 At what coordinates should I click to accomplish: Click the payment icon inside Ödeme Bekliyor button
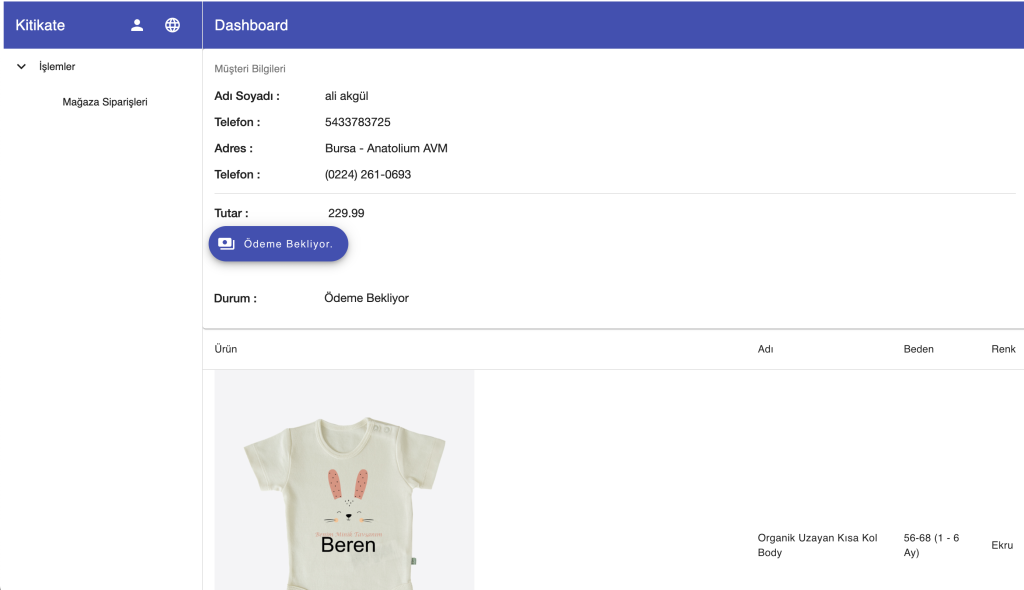[226, 243]
